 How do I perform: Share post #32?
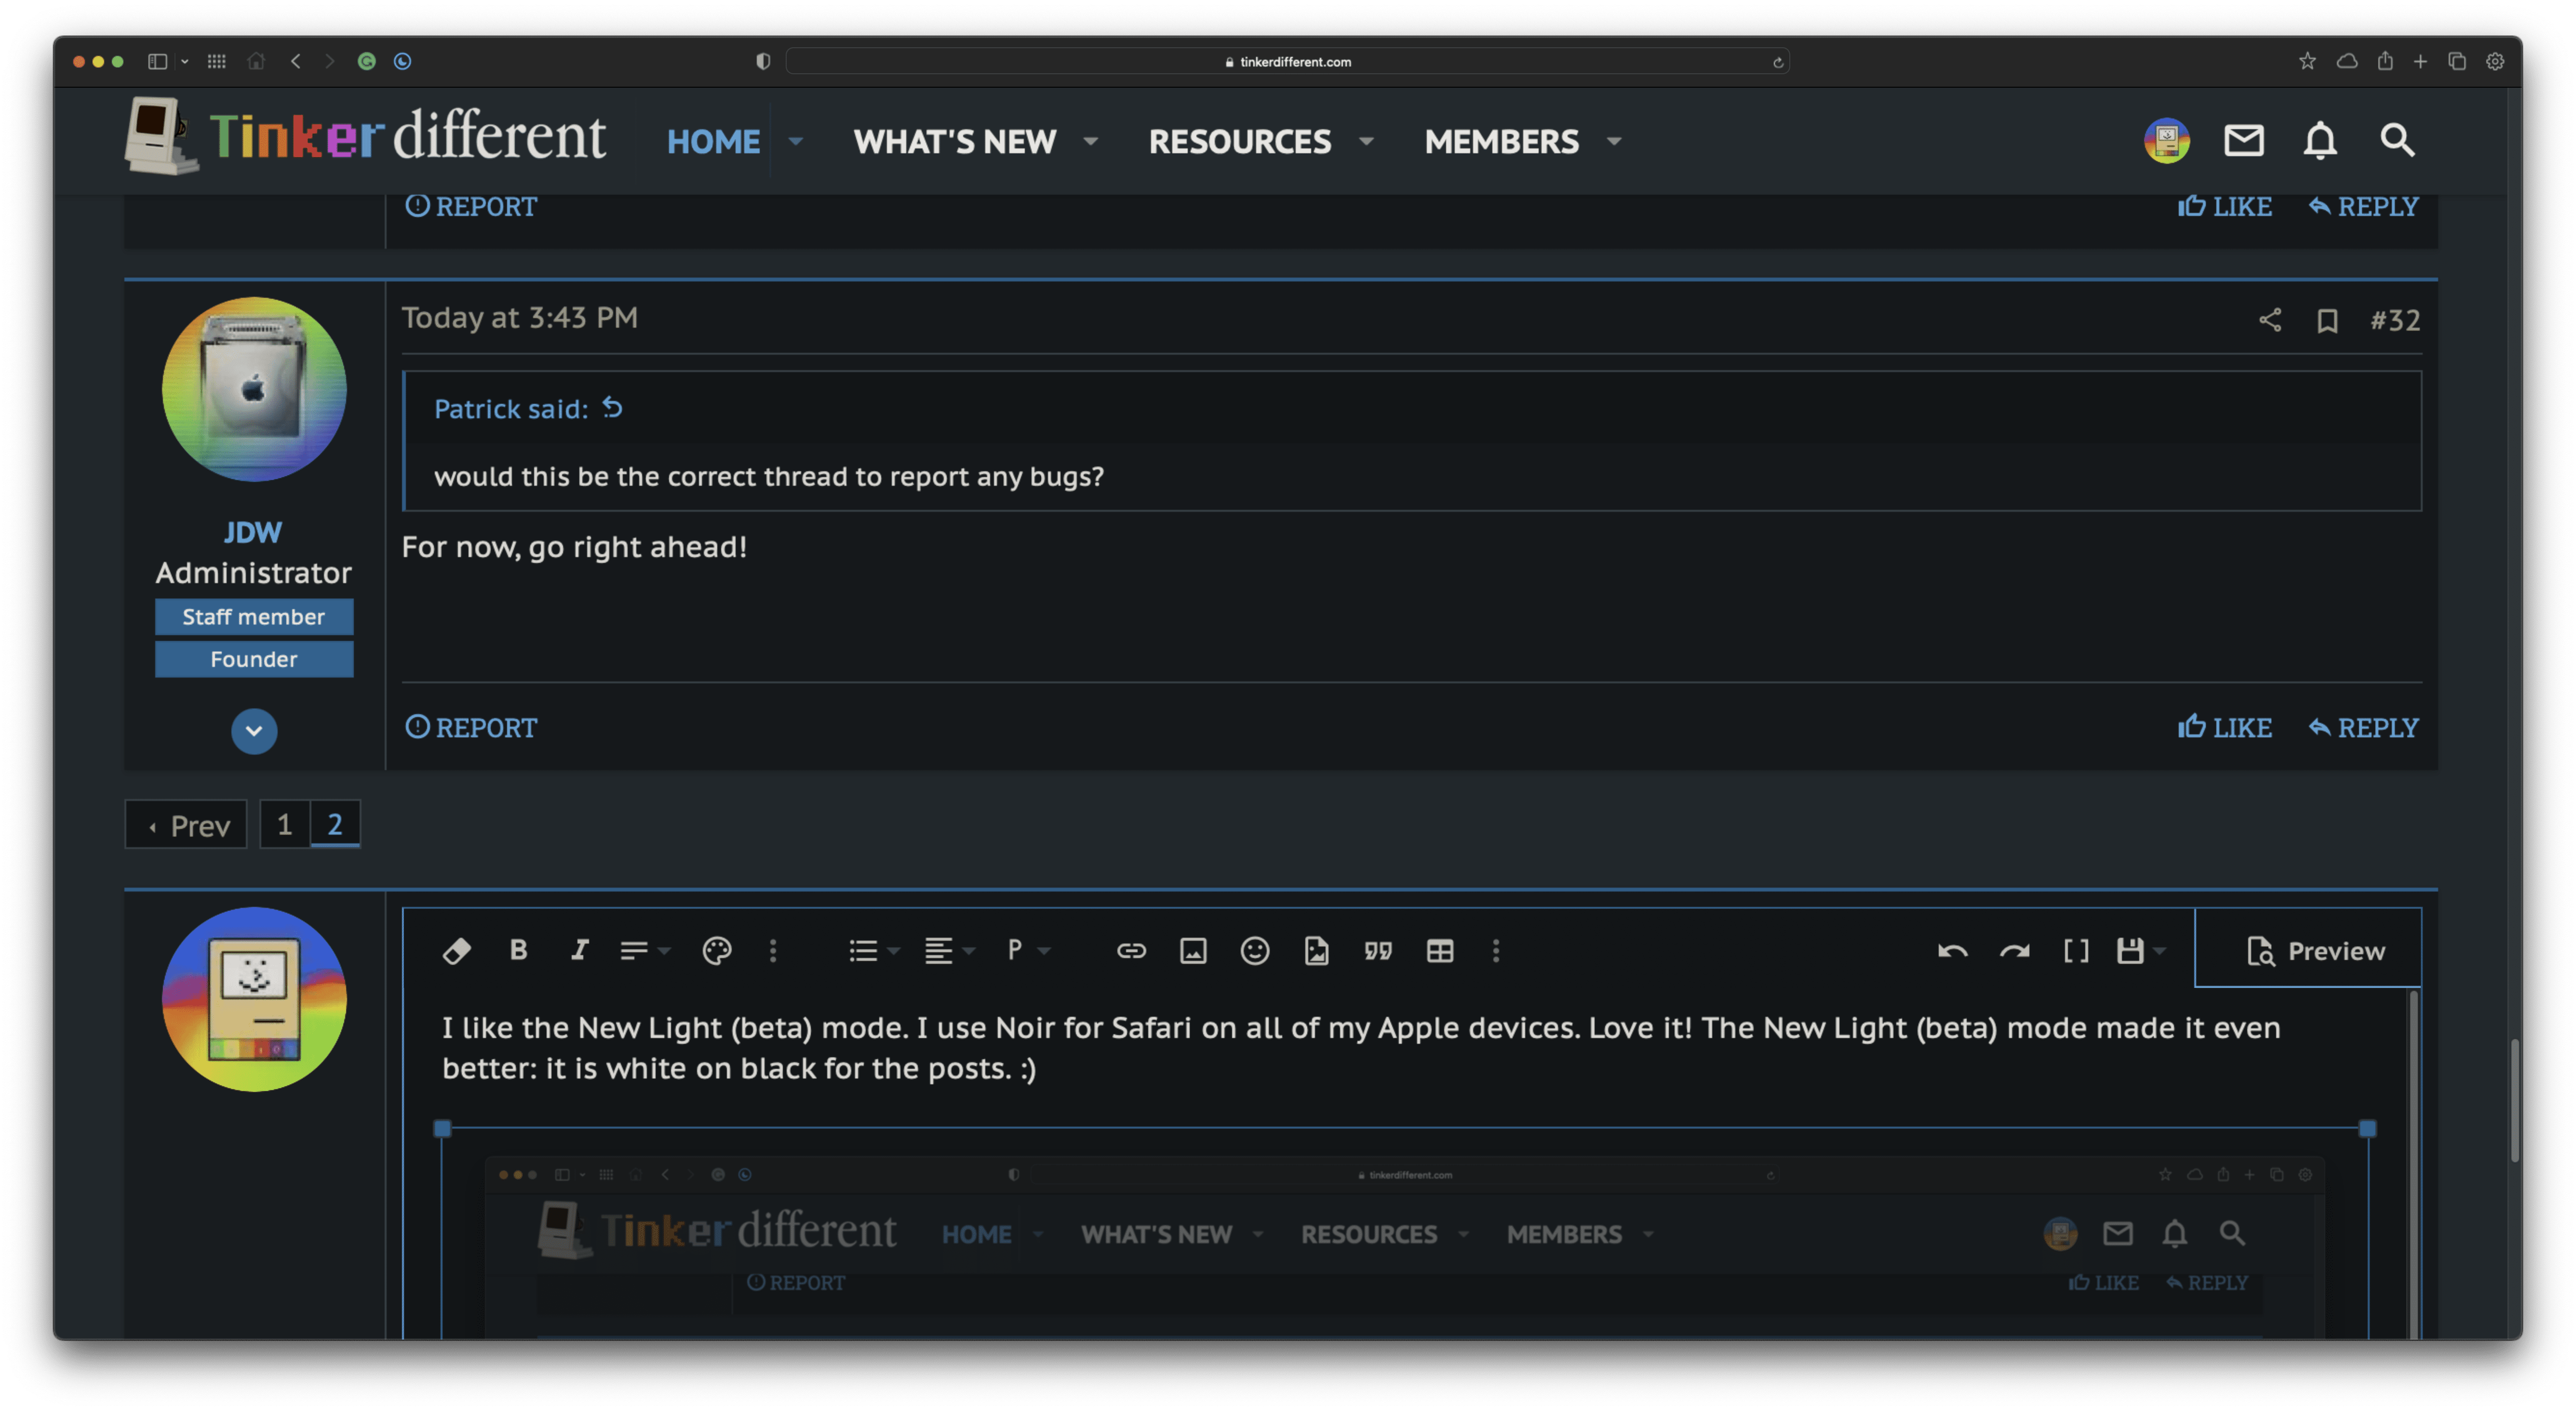click(2270, 320)
